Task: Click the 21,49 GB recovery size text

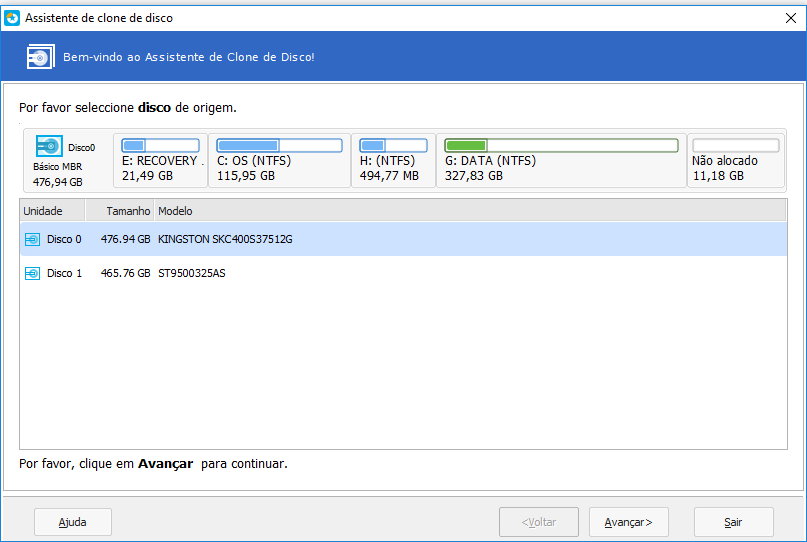Action: pyautogui.click(x=147, y=176)
